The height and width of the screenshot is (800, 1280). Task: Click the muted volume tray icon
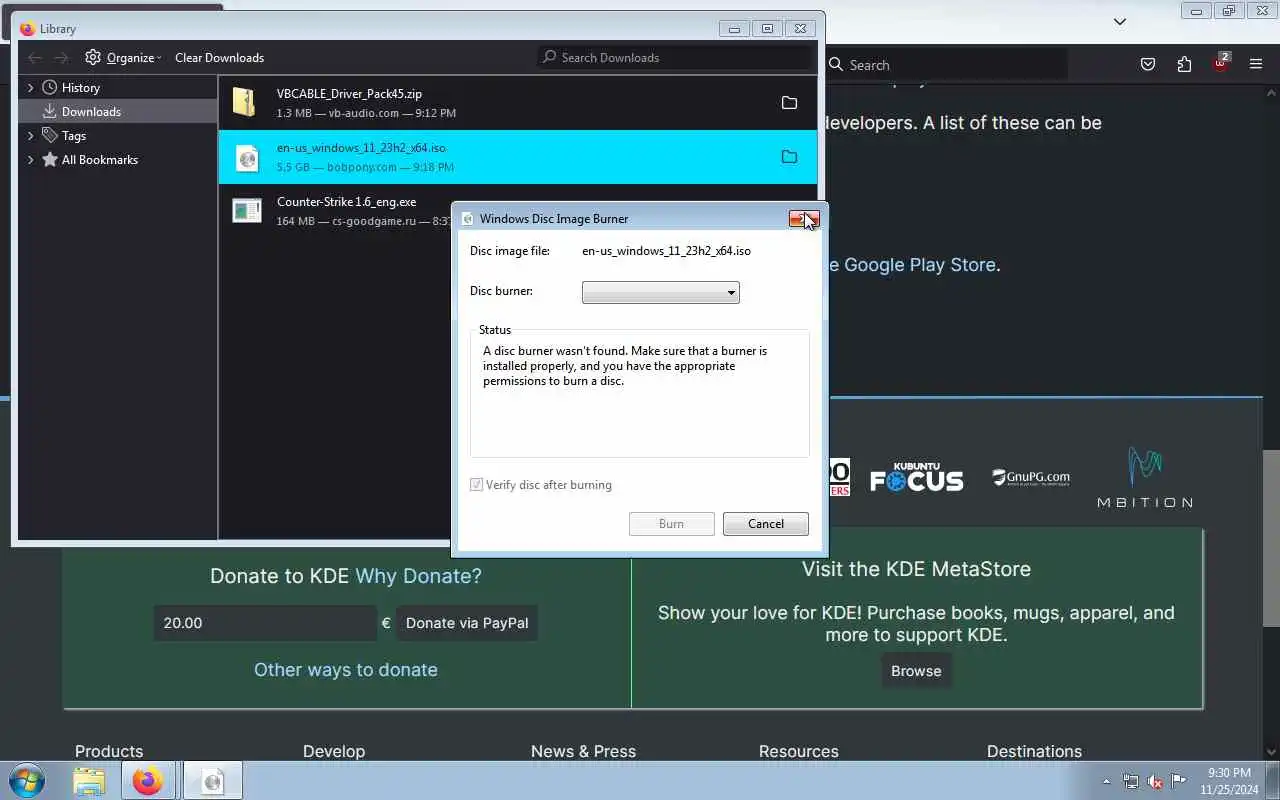pyautogui.click(x=1155, y=781)
